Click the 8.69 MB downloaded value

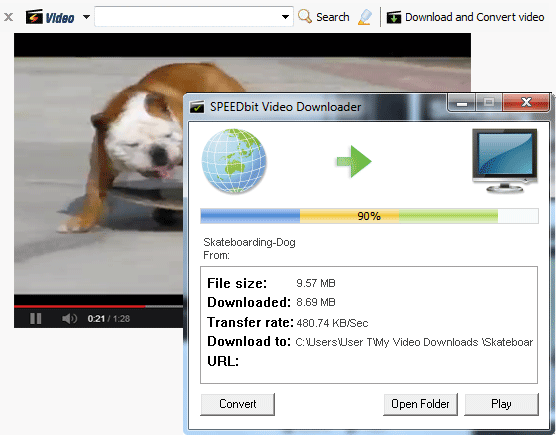(316, 302)
